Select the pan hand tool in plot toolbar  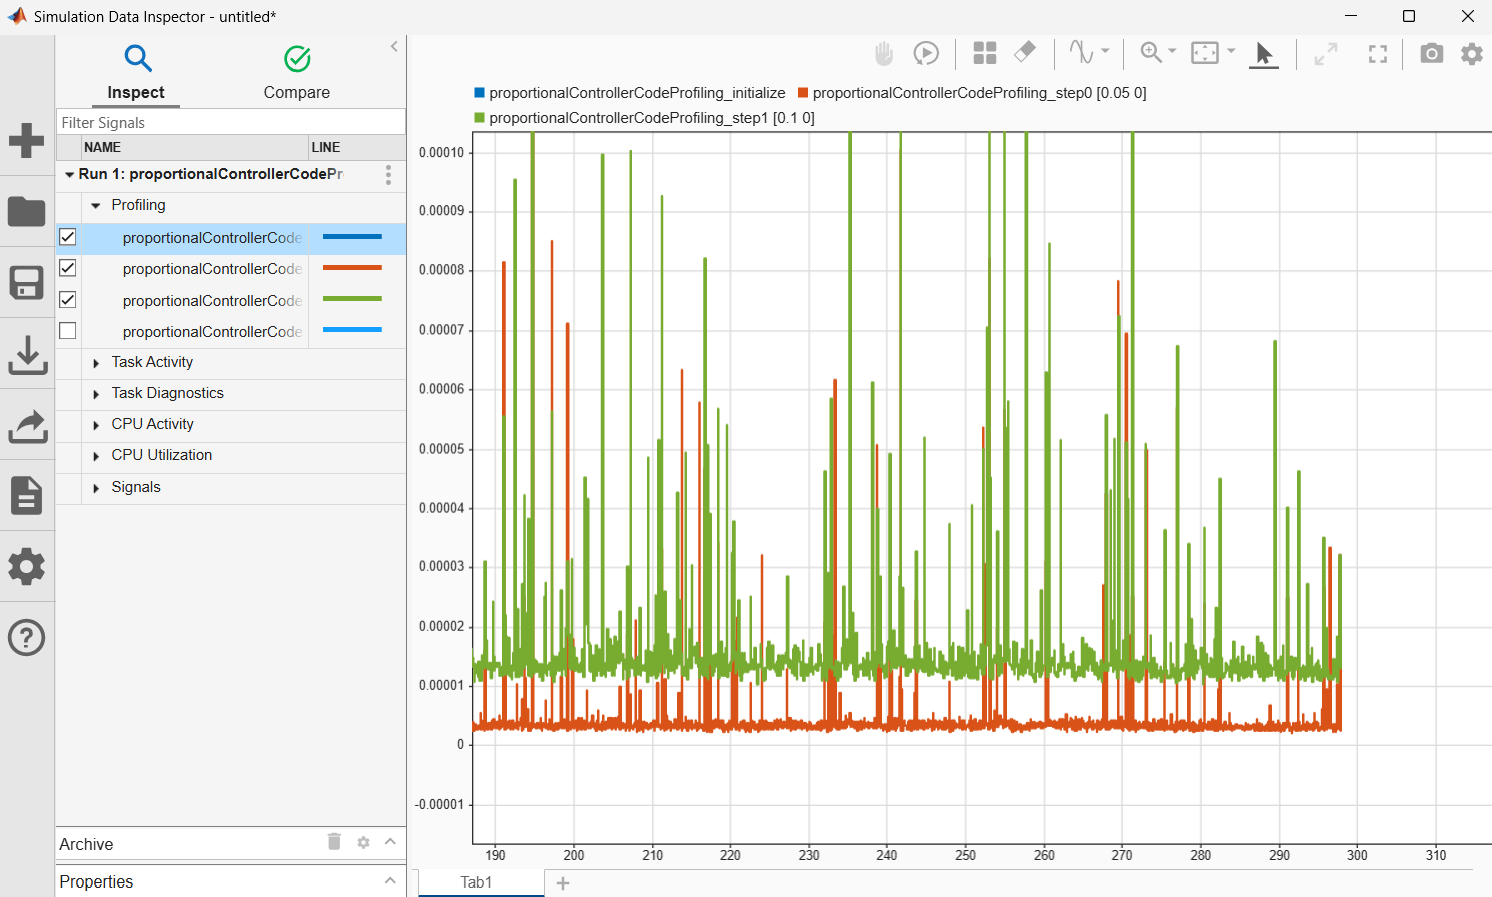coord(884,53)
